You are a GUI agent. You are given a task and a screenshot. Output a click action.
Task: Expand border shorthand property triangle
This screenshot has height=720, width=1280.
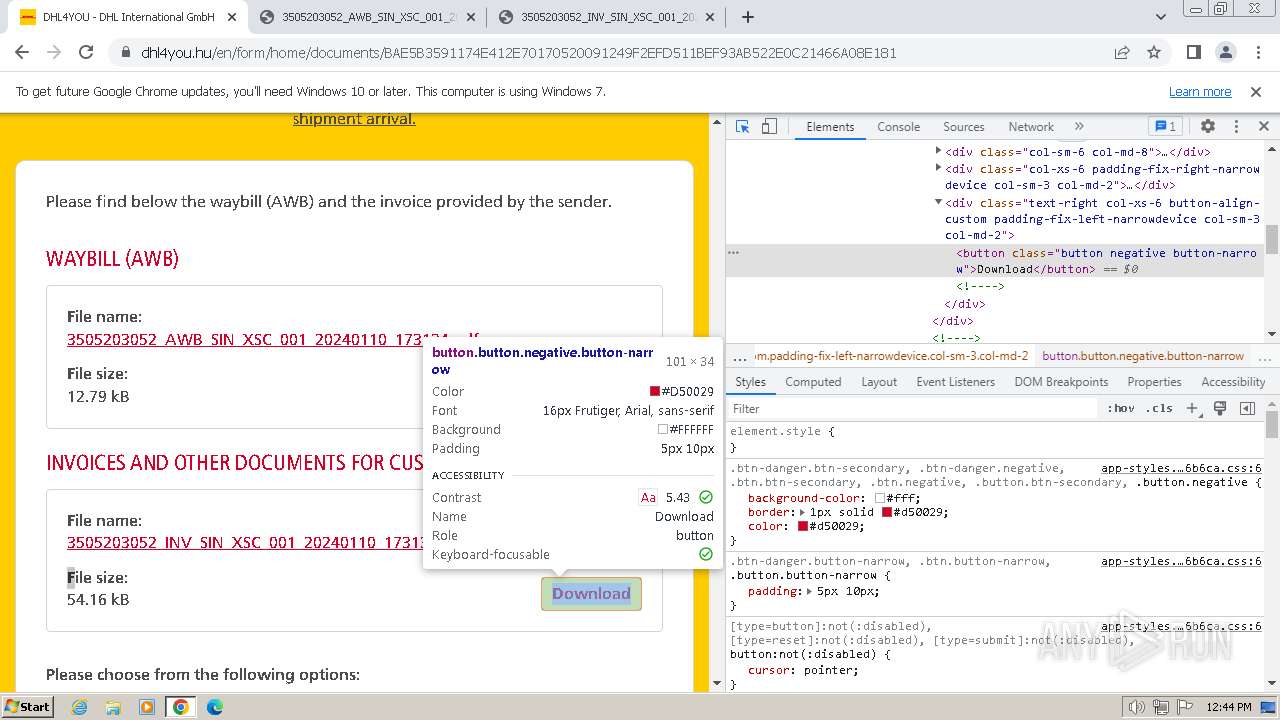pyautogui.click(x=802, y=512)
